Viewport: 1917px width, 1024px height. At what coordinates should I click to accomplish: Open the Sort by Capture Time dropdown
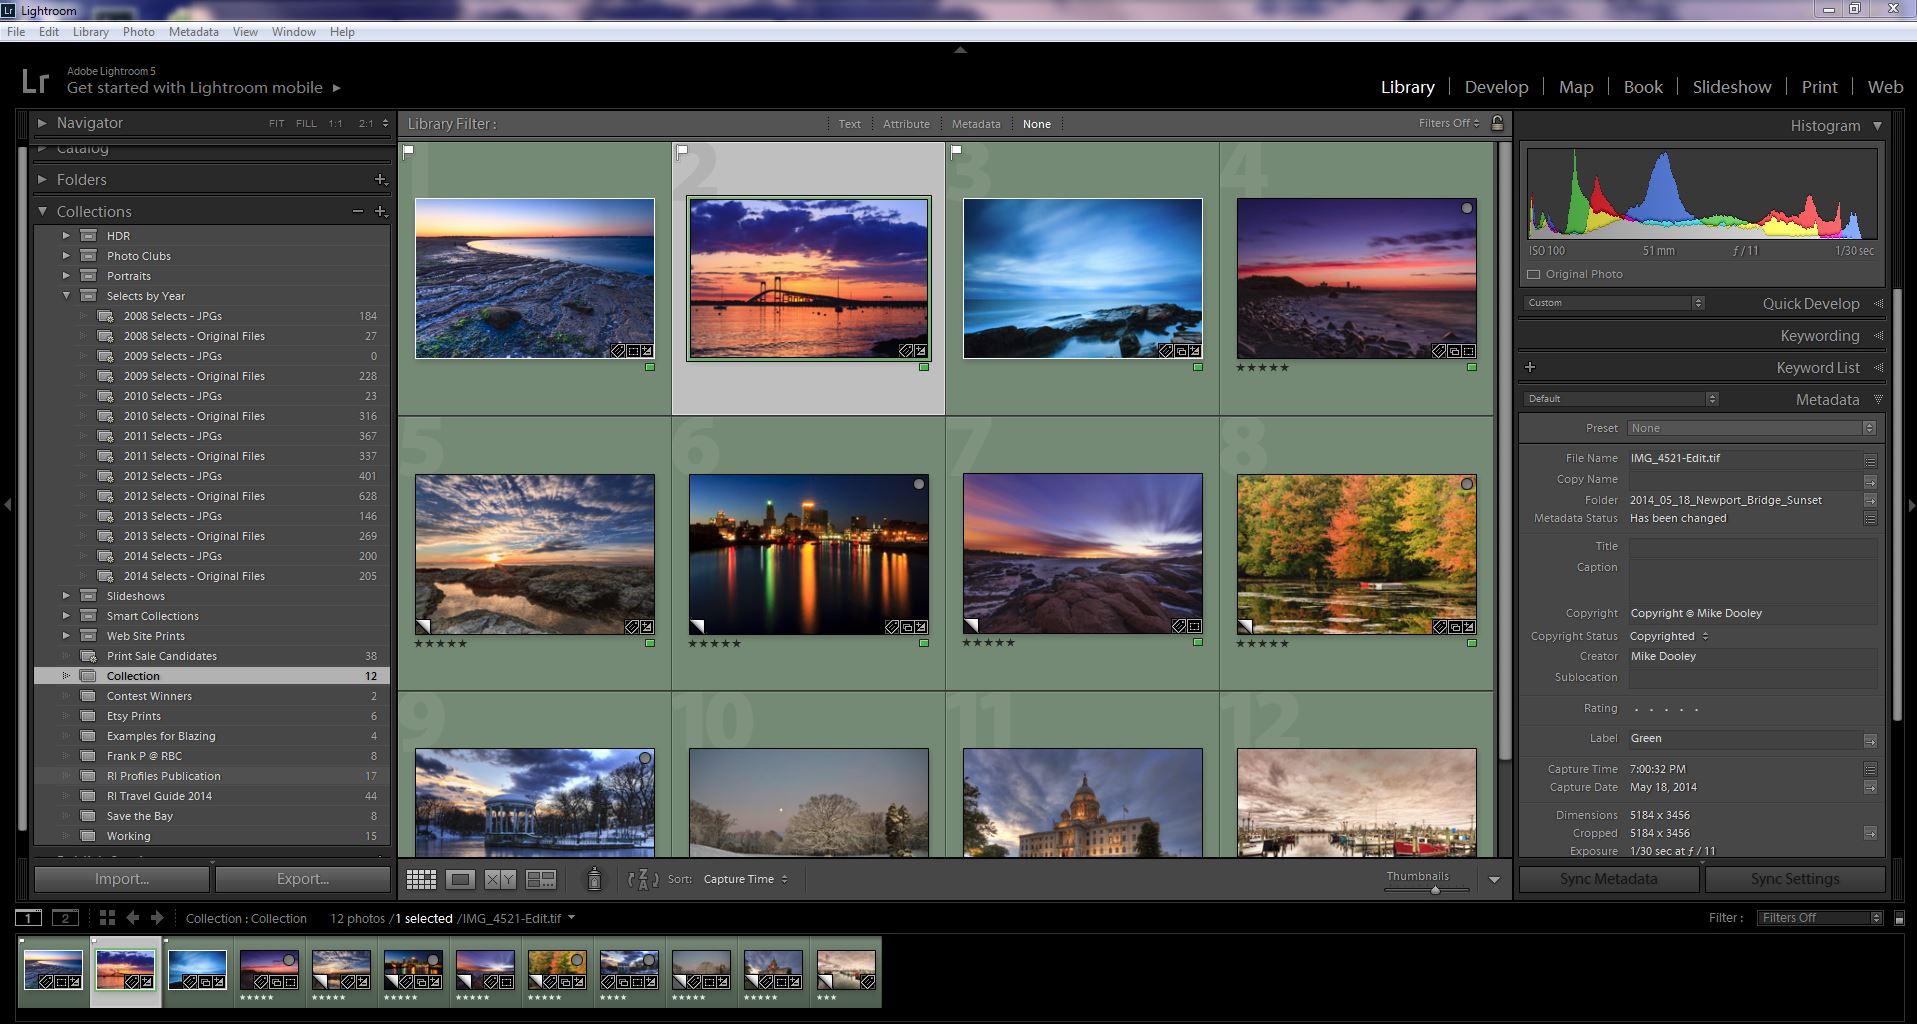click(745, 879)
